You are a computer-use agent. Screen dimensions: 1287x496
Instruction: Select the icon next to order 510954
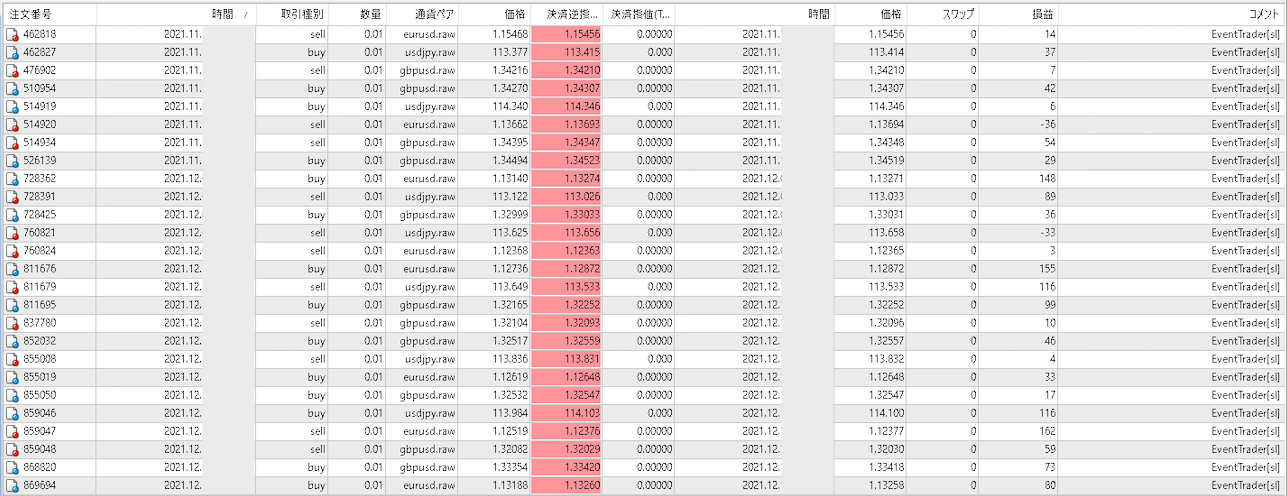tap(12, 88)
